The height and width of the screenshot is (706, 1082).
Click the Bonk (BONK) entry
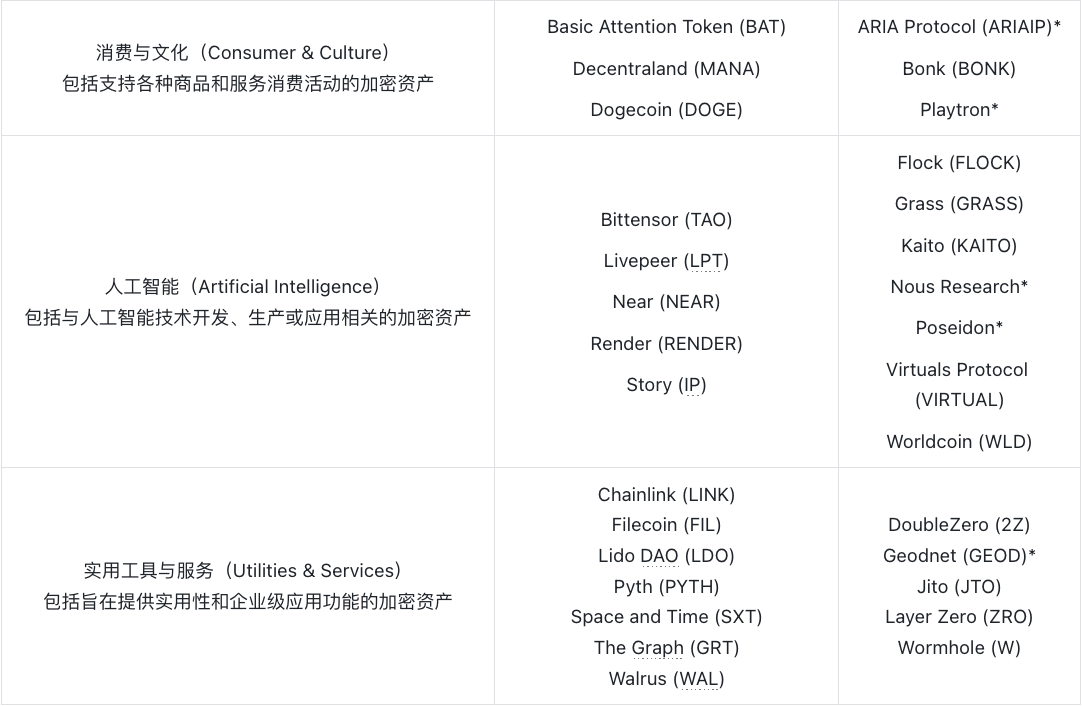[x=959, y=69]
